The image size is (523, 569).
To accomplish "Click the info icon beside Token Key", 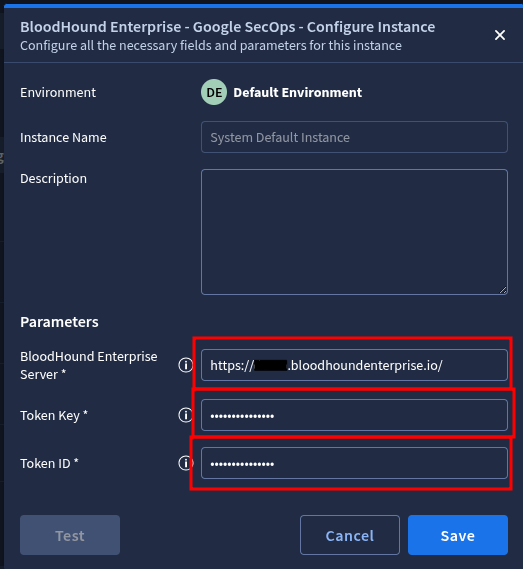I will coord(185,415).
